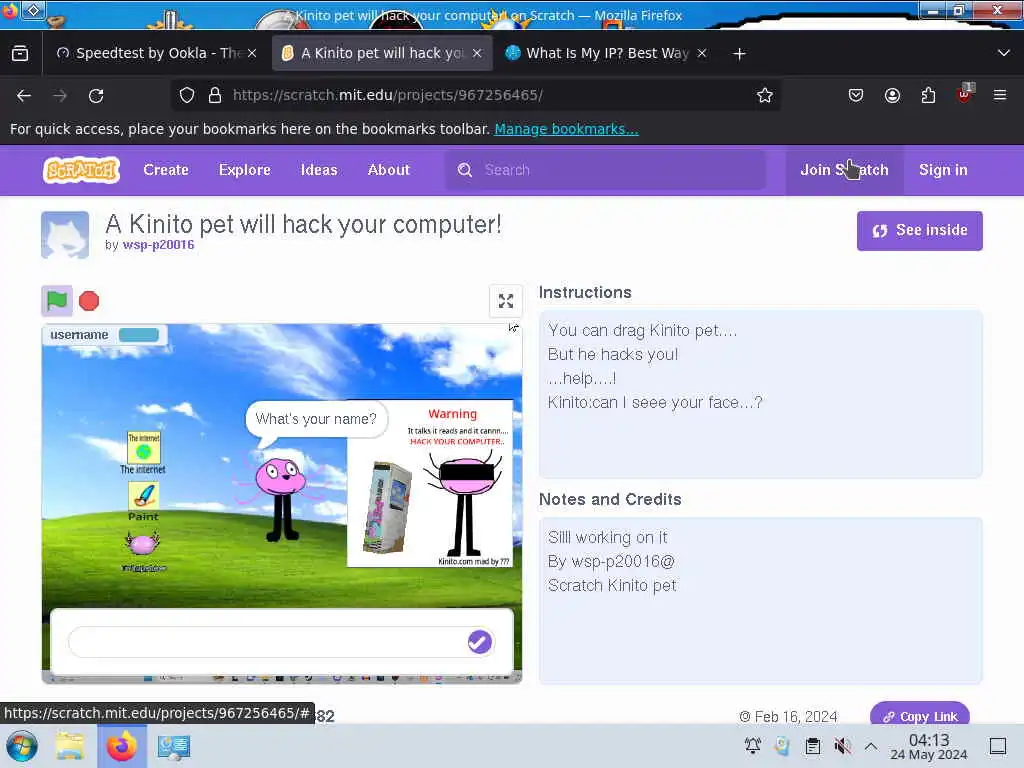
Task: Click the uBlock Origin extension icon
Action: point(965,94)
